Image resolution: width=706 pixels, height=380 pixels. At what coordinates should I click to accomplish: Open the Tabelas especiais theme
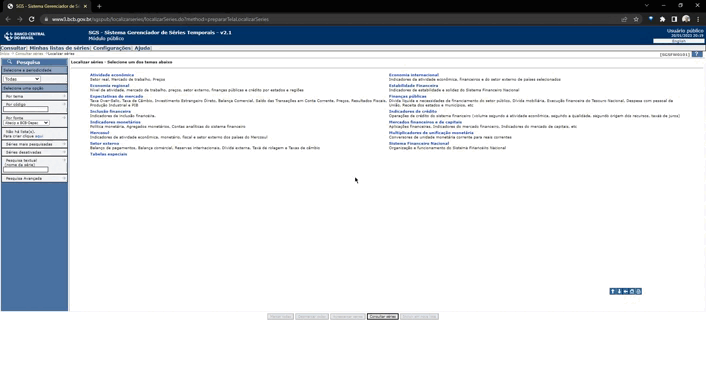pos(109,154)
